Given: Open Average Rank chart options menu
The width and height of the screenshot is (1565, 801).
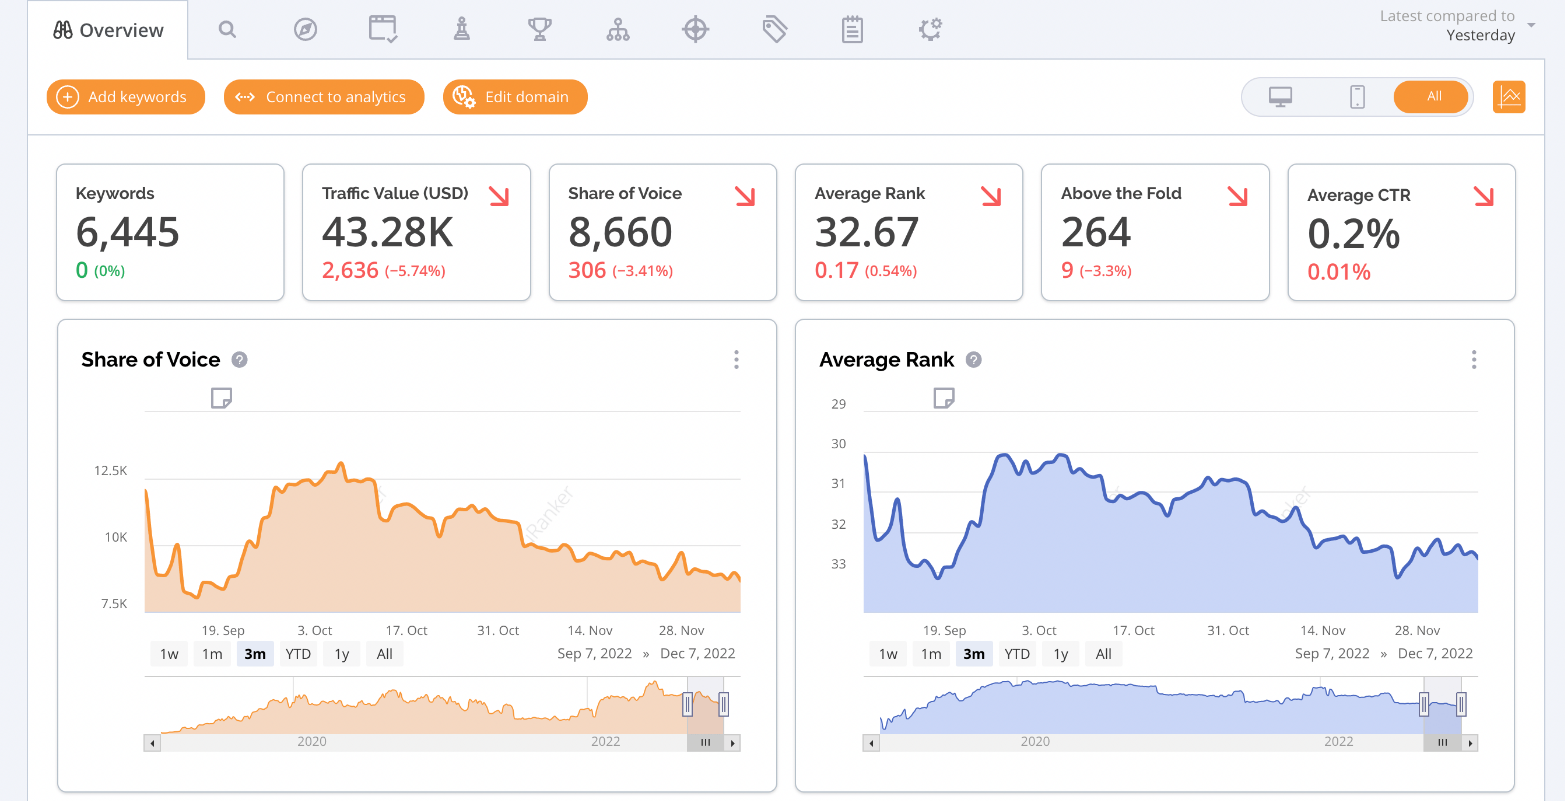Looking at the screenshot, I should point(1474,360).
